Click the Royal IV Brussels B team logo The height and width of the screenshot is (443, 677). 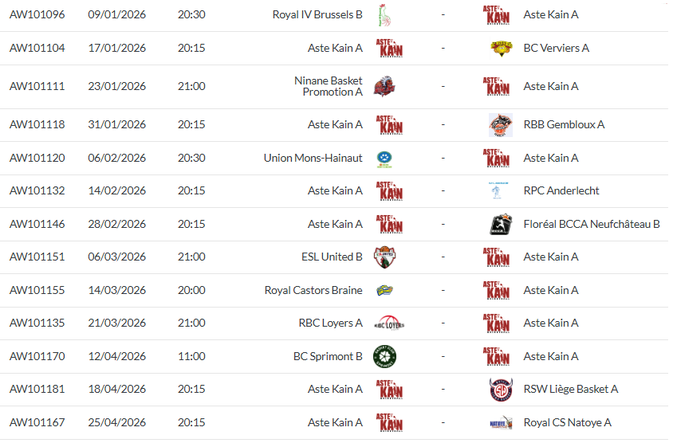click(x=384, y=15)
